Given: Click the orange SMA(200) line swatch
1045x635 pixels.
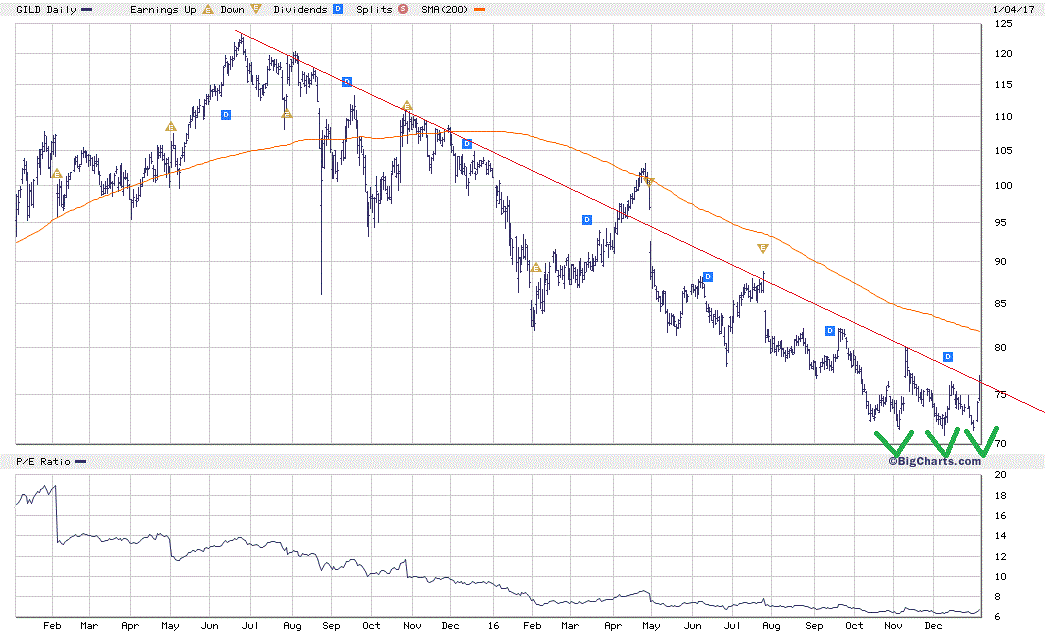Looking at the screenshot, I should point(479,10).
